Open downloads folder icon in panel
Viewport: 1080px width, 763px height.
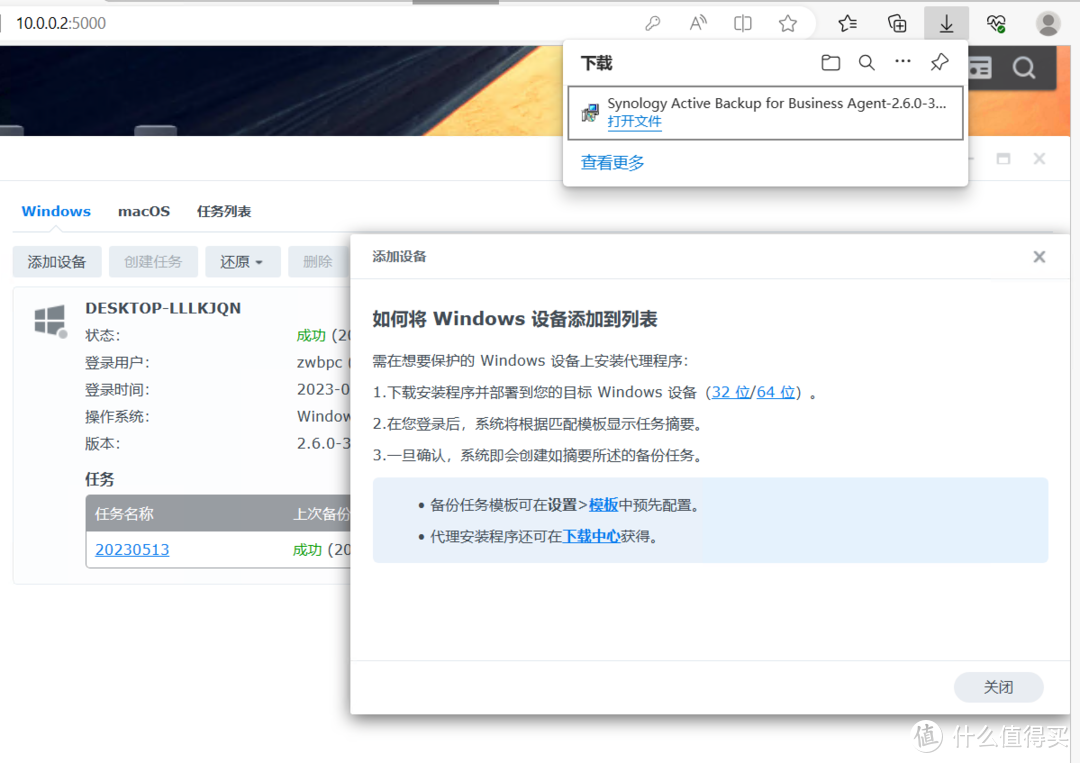pyautogui.click(x=831, y=63)
